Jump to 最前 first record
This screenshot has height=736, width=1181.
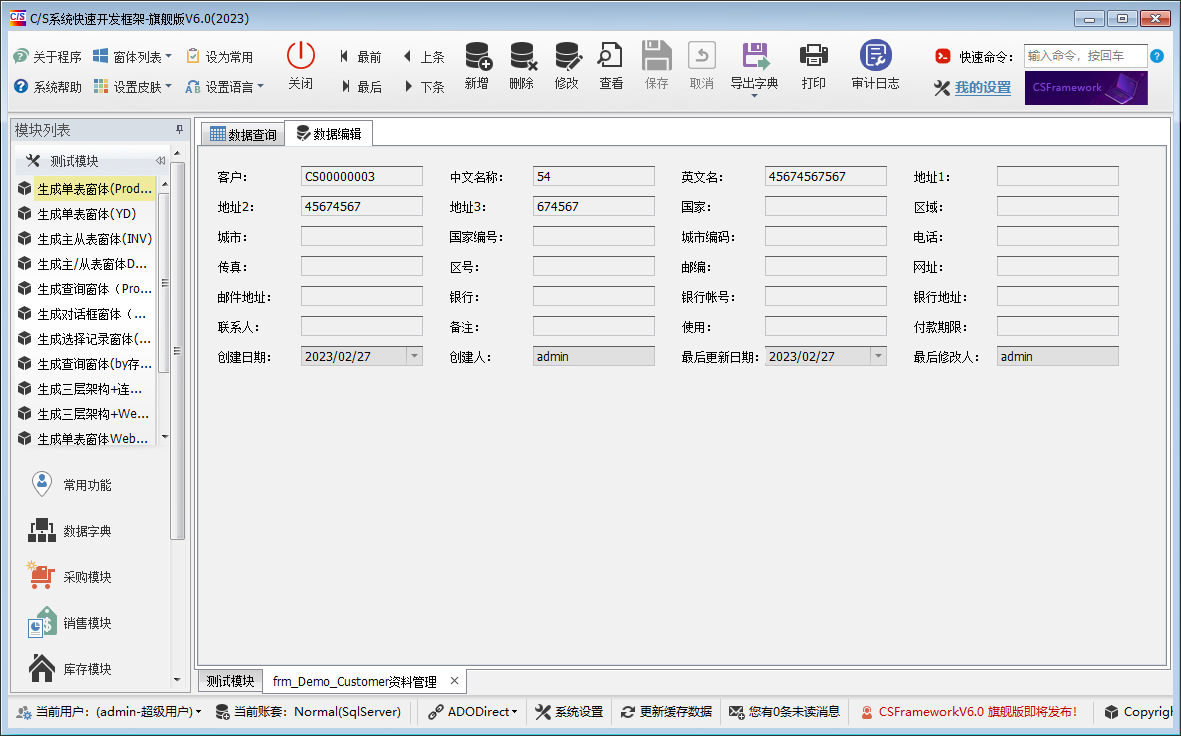click(360, 57)
